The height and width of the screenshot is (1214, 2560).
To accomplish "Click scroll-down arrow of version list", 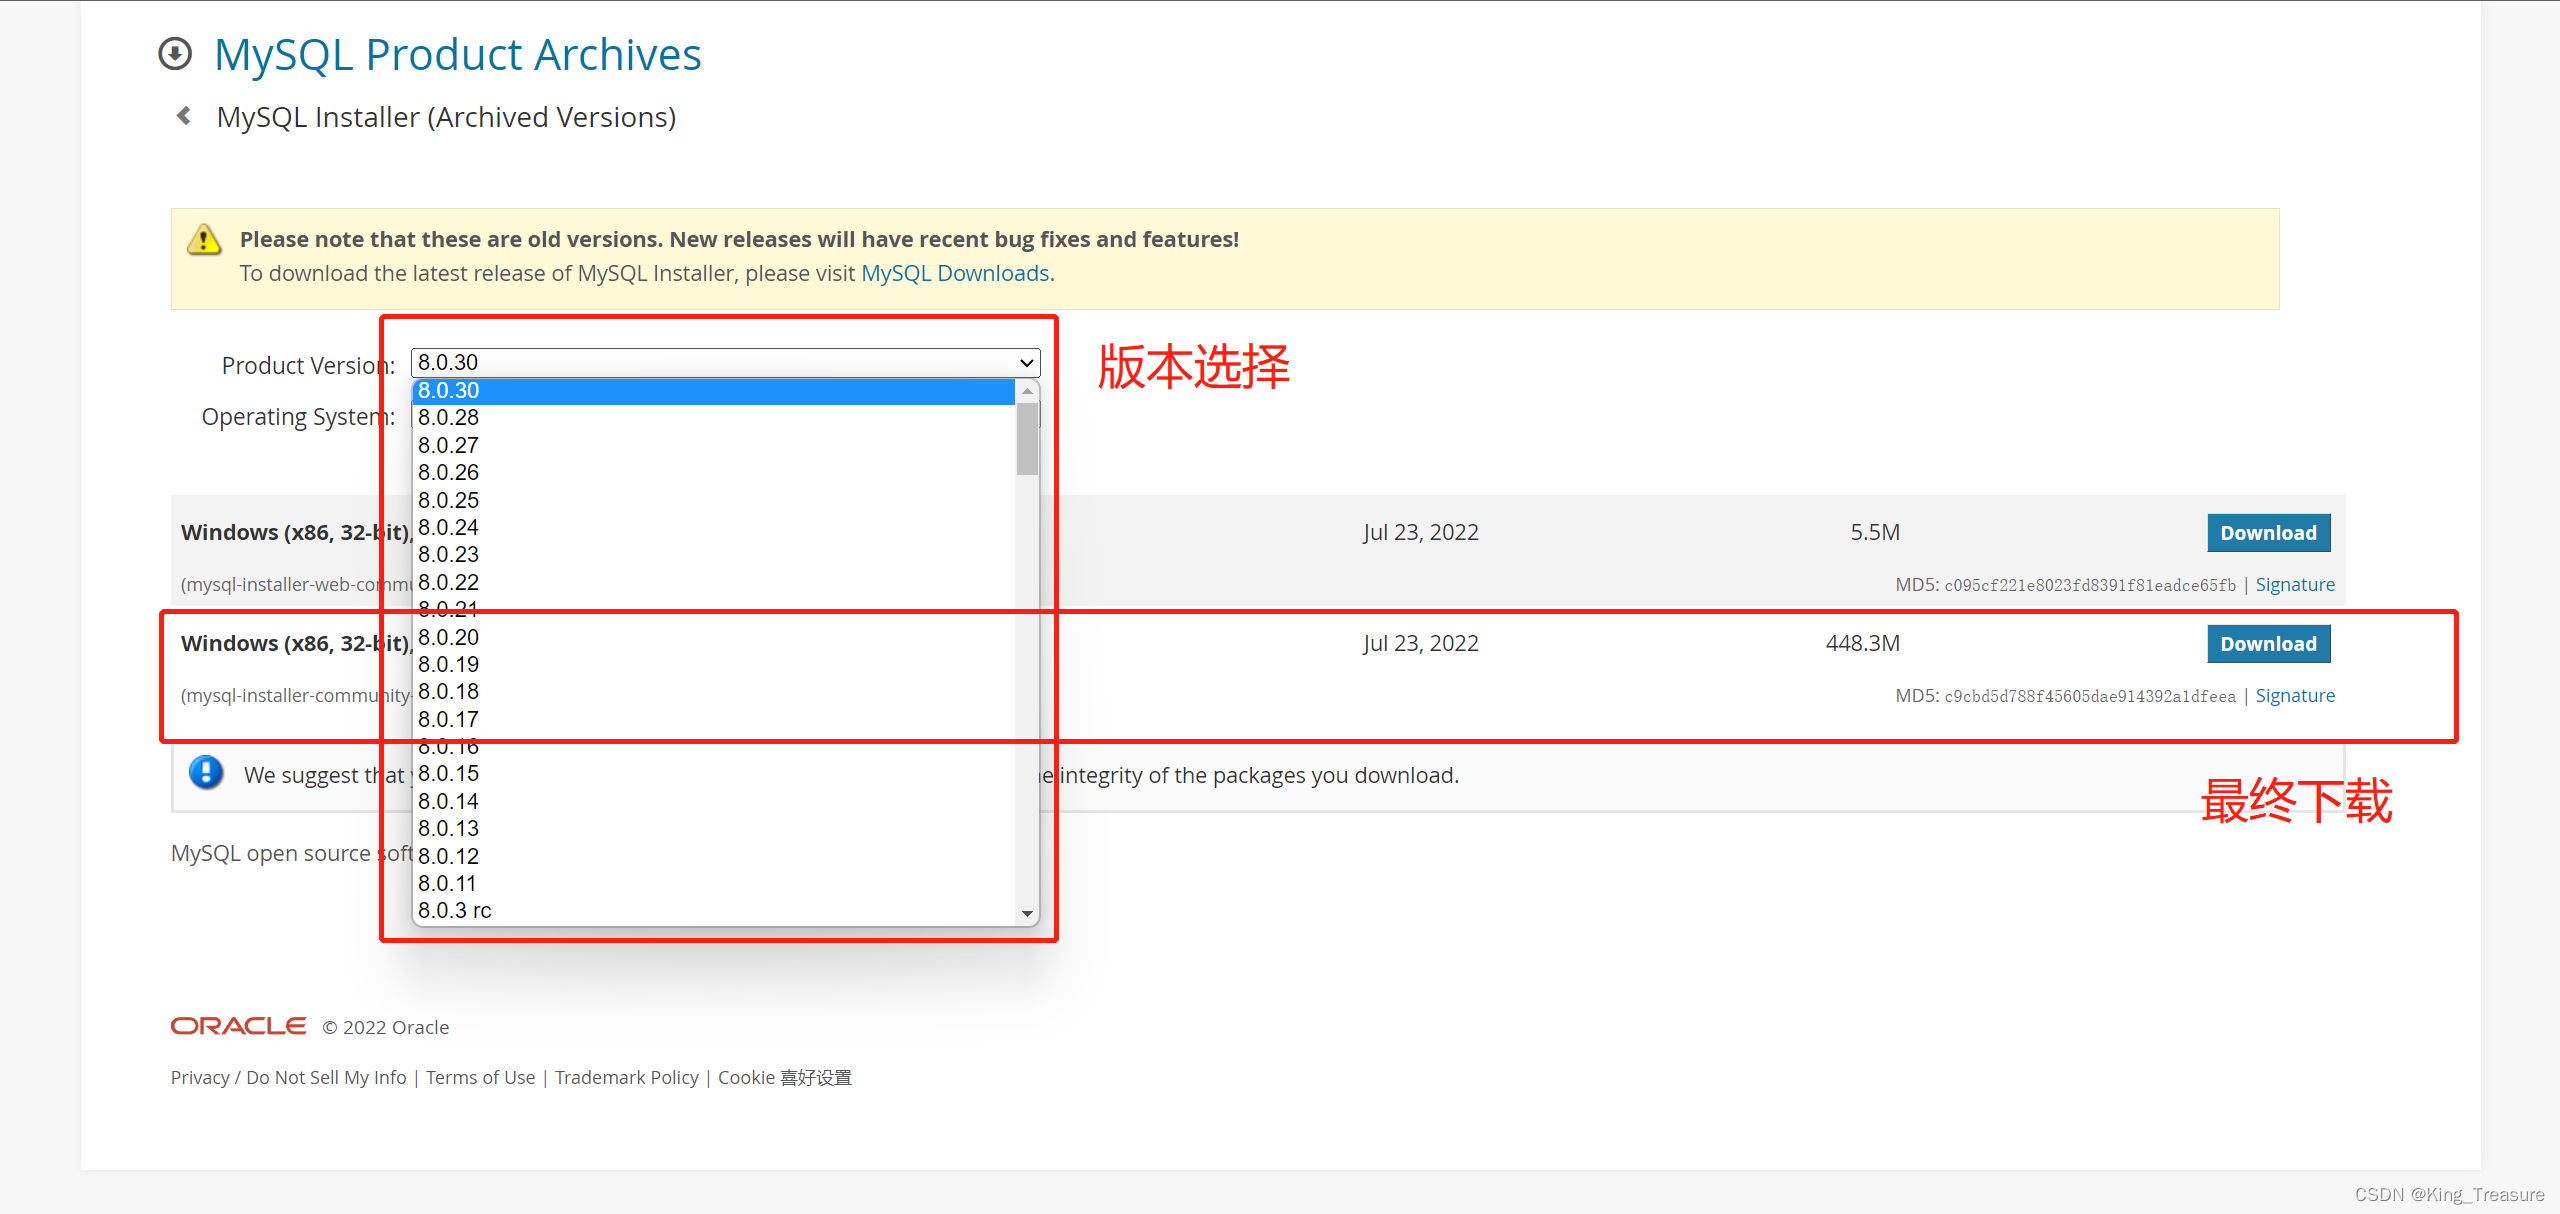I will [x=1027, y=913].
